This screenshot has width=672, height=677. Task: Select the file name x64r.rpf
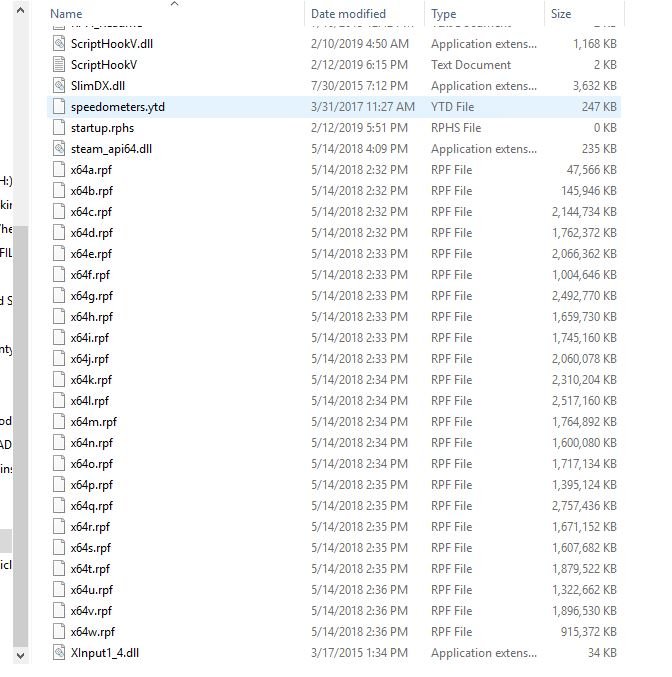(x=90, y=527)
